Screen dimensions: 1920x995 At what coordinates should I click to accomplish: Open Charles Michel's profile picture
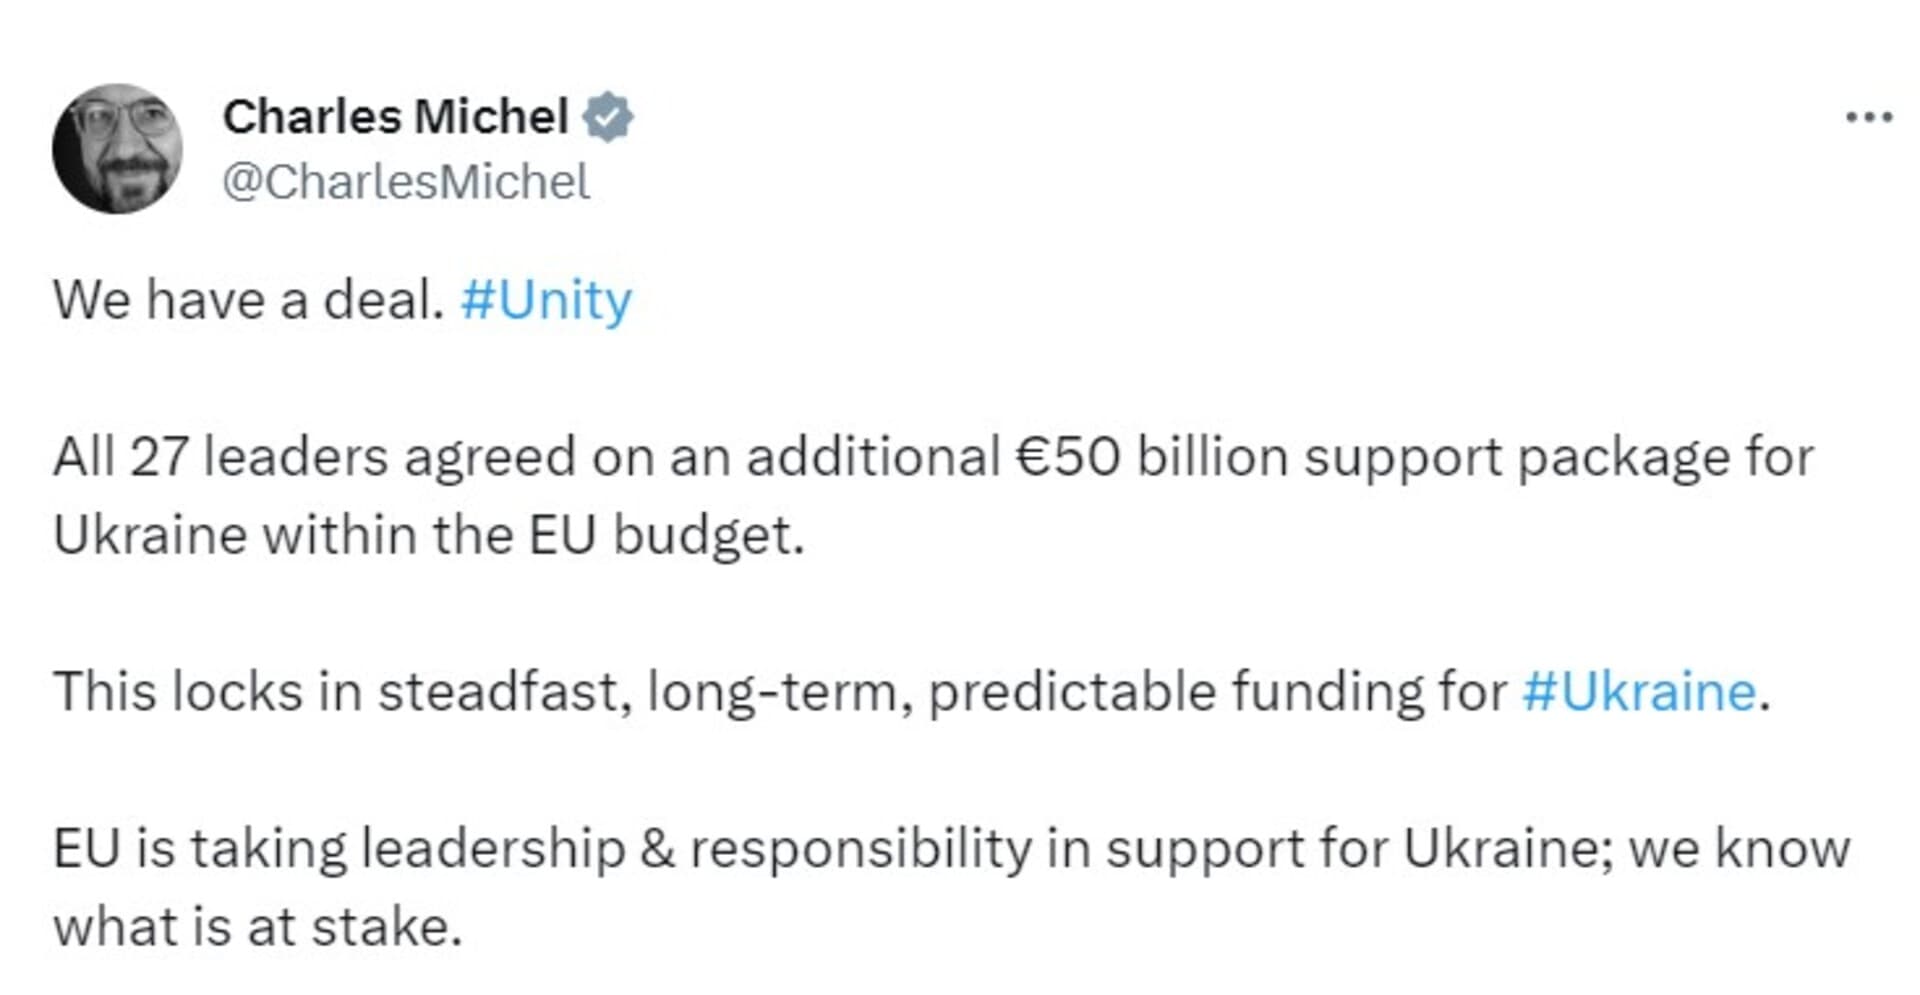pyautogui.click(x=118, y=148)
